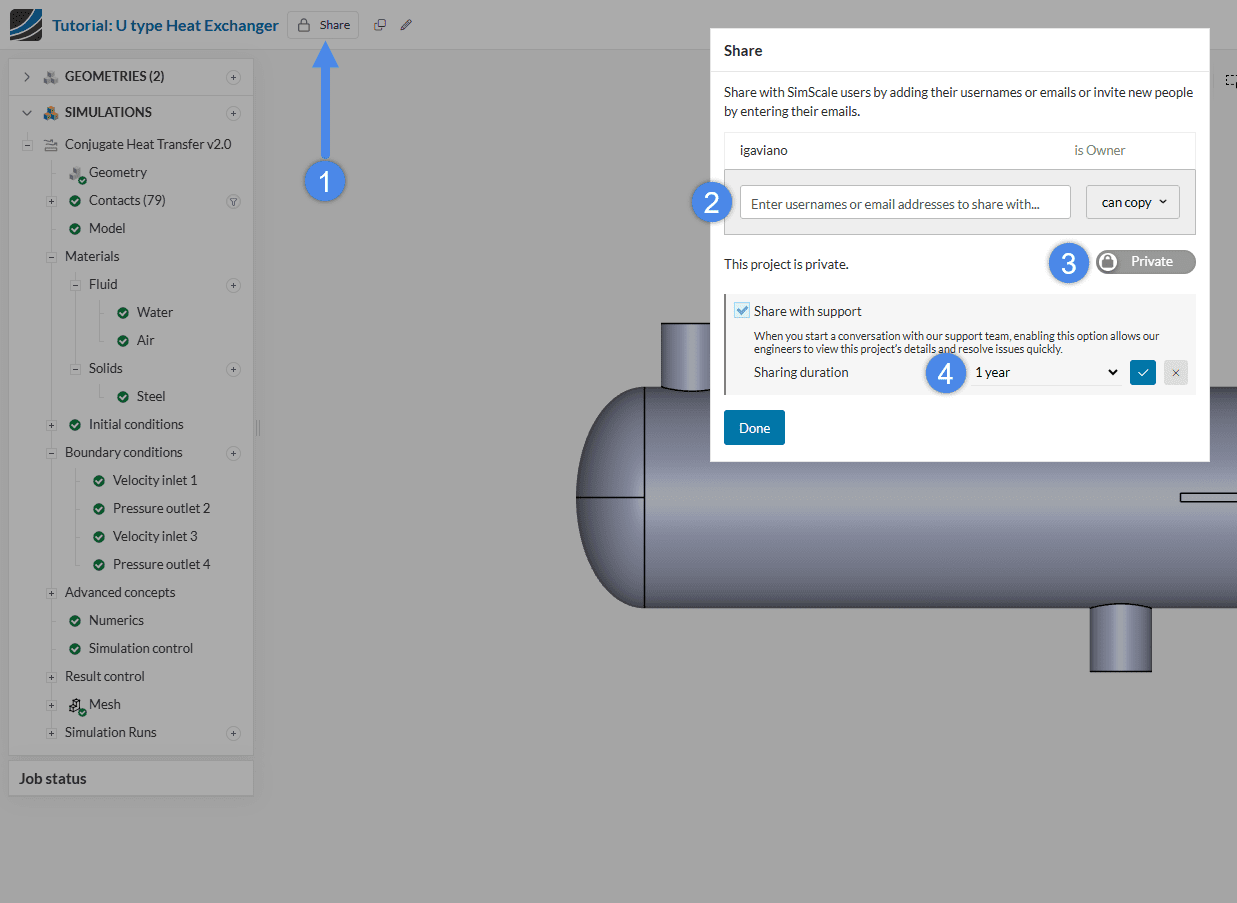Add a boundary condition via plus icon
The height and width of the screenshot is (903, 1237).
click(x=233, y=453)
